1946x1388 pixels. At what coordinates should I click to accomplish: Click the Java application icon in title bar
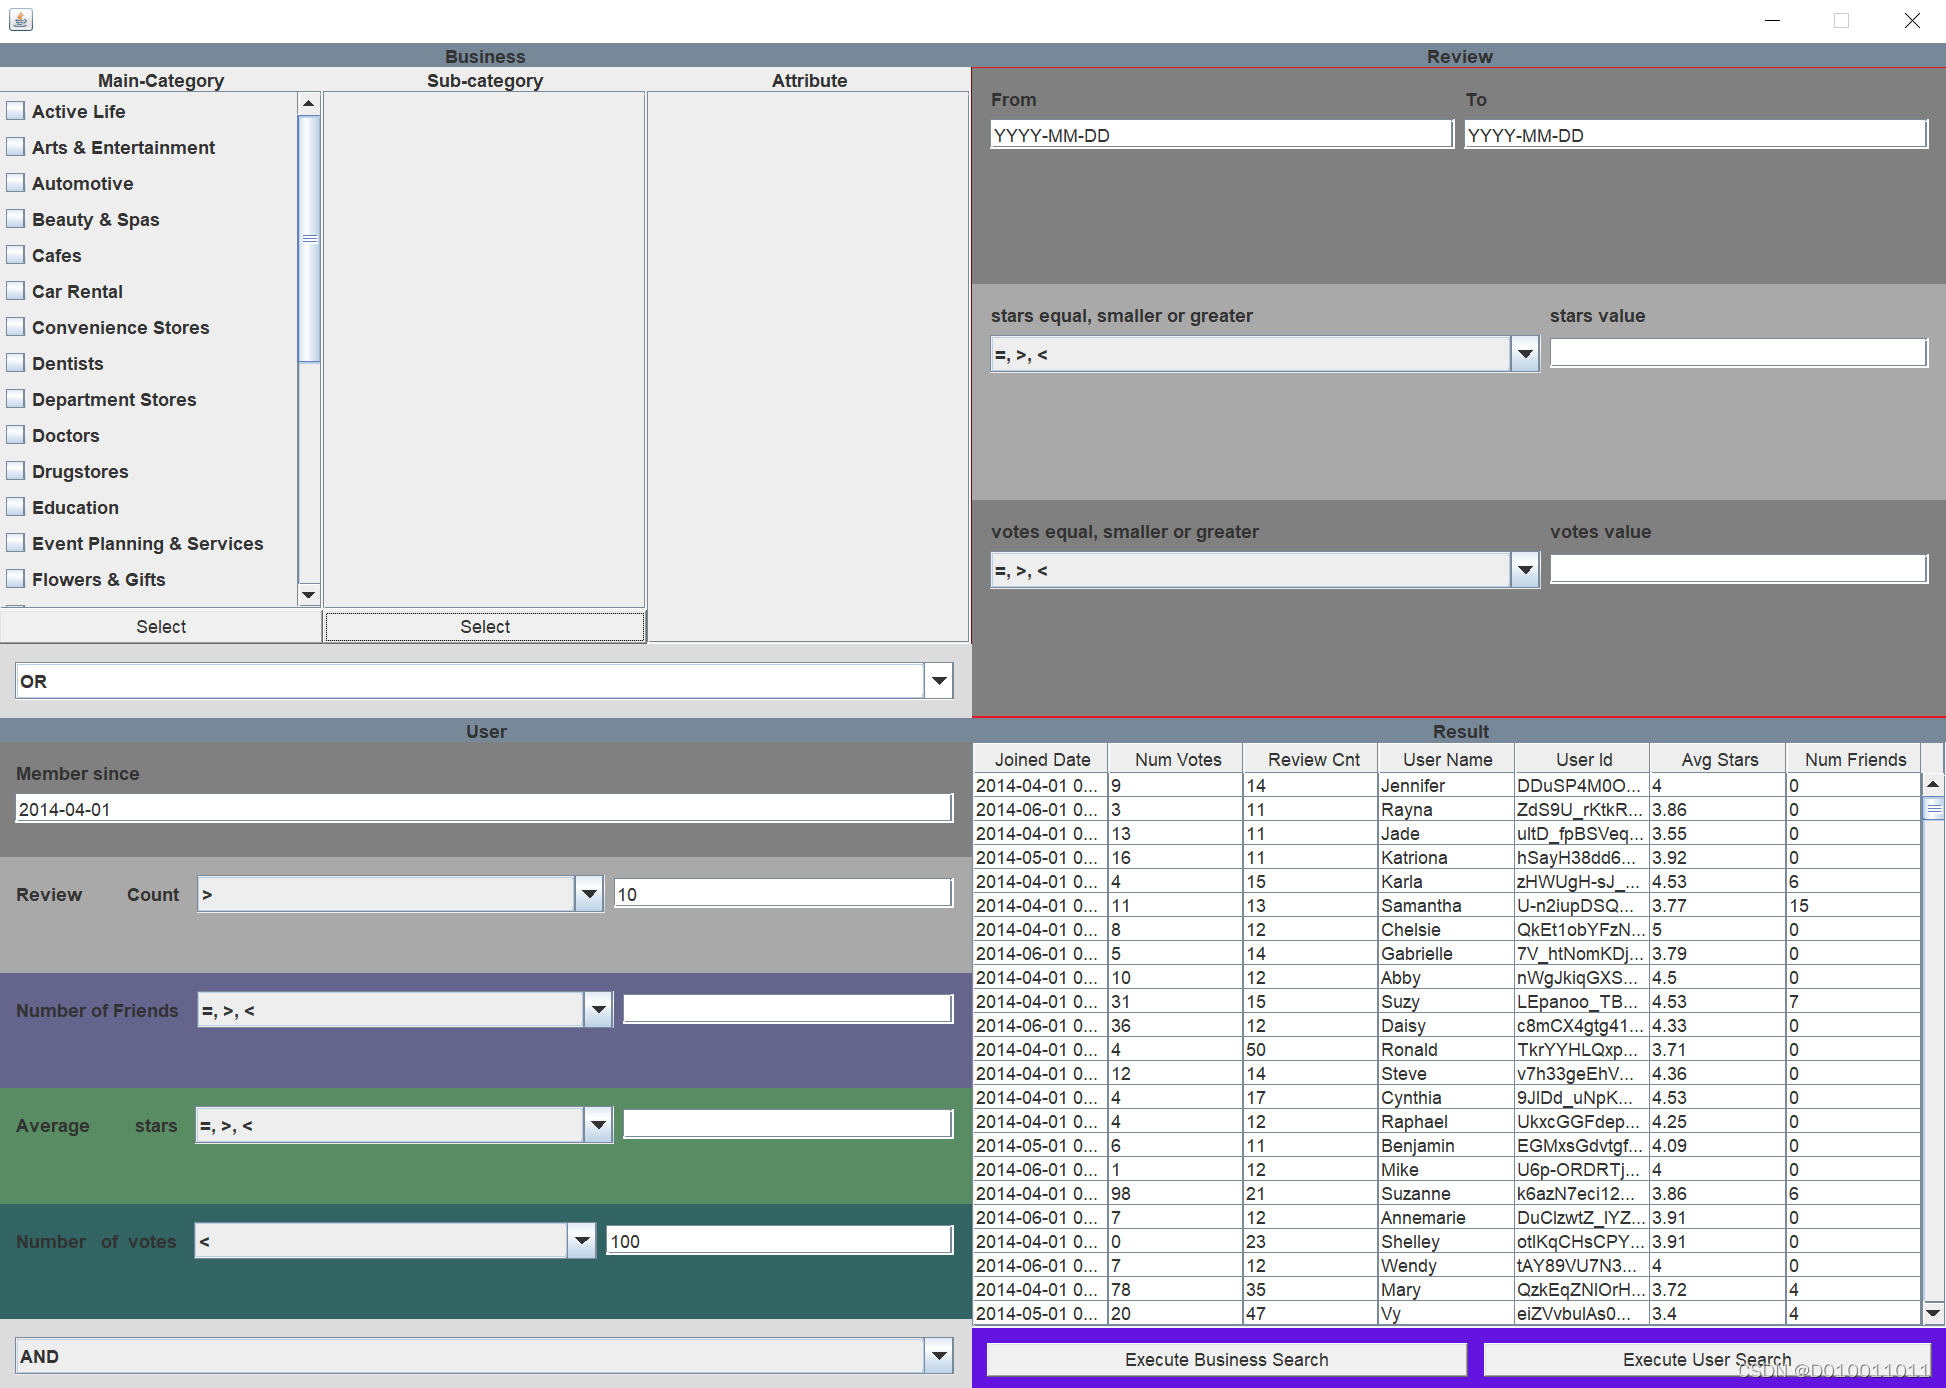click(20, 19)
